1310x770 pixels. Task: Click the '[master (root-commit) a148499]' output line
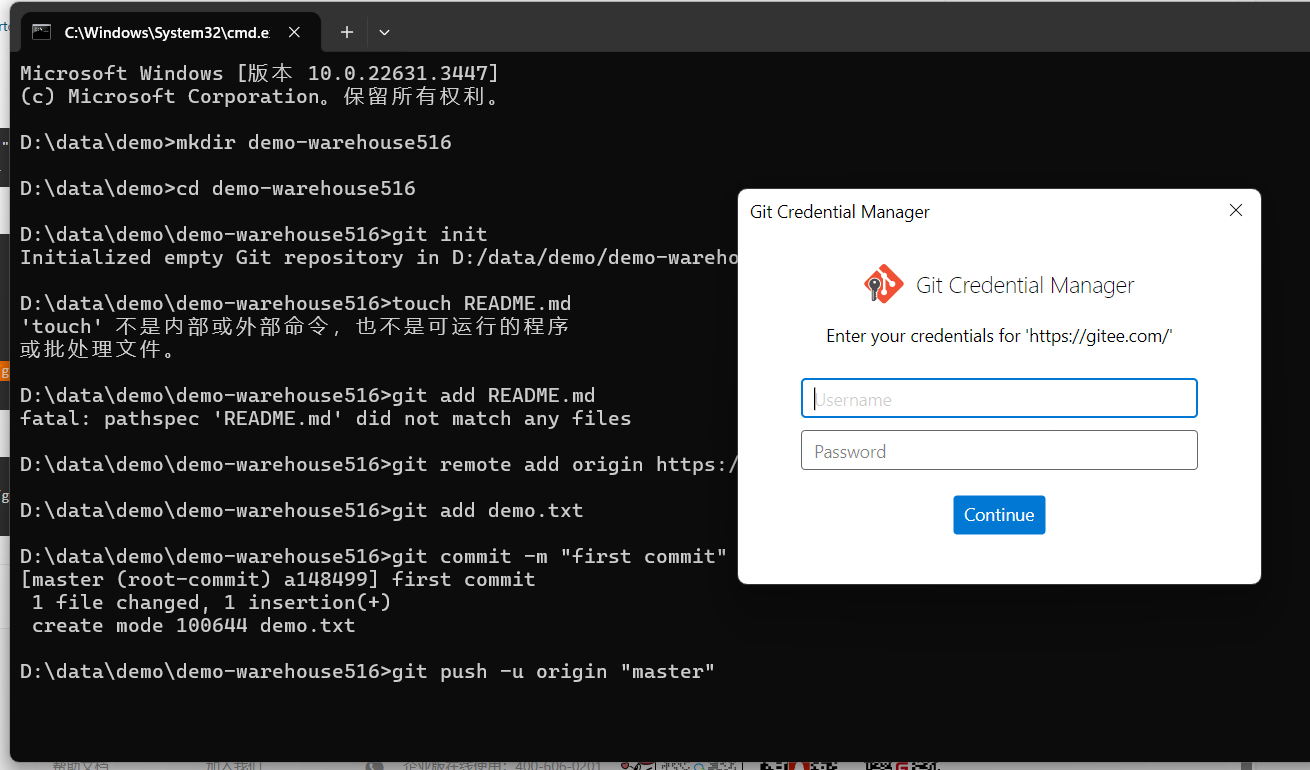click(278, 579)
